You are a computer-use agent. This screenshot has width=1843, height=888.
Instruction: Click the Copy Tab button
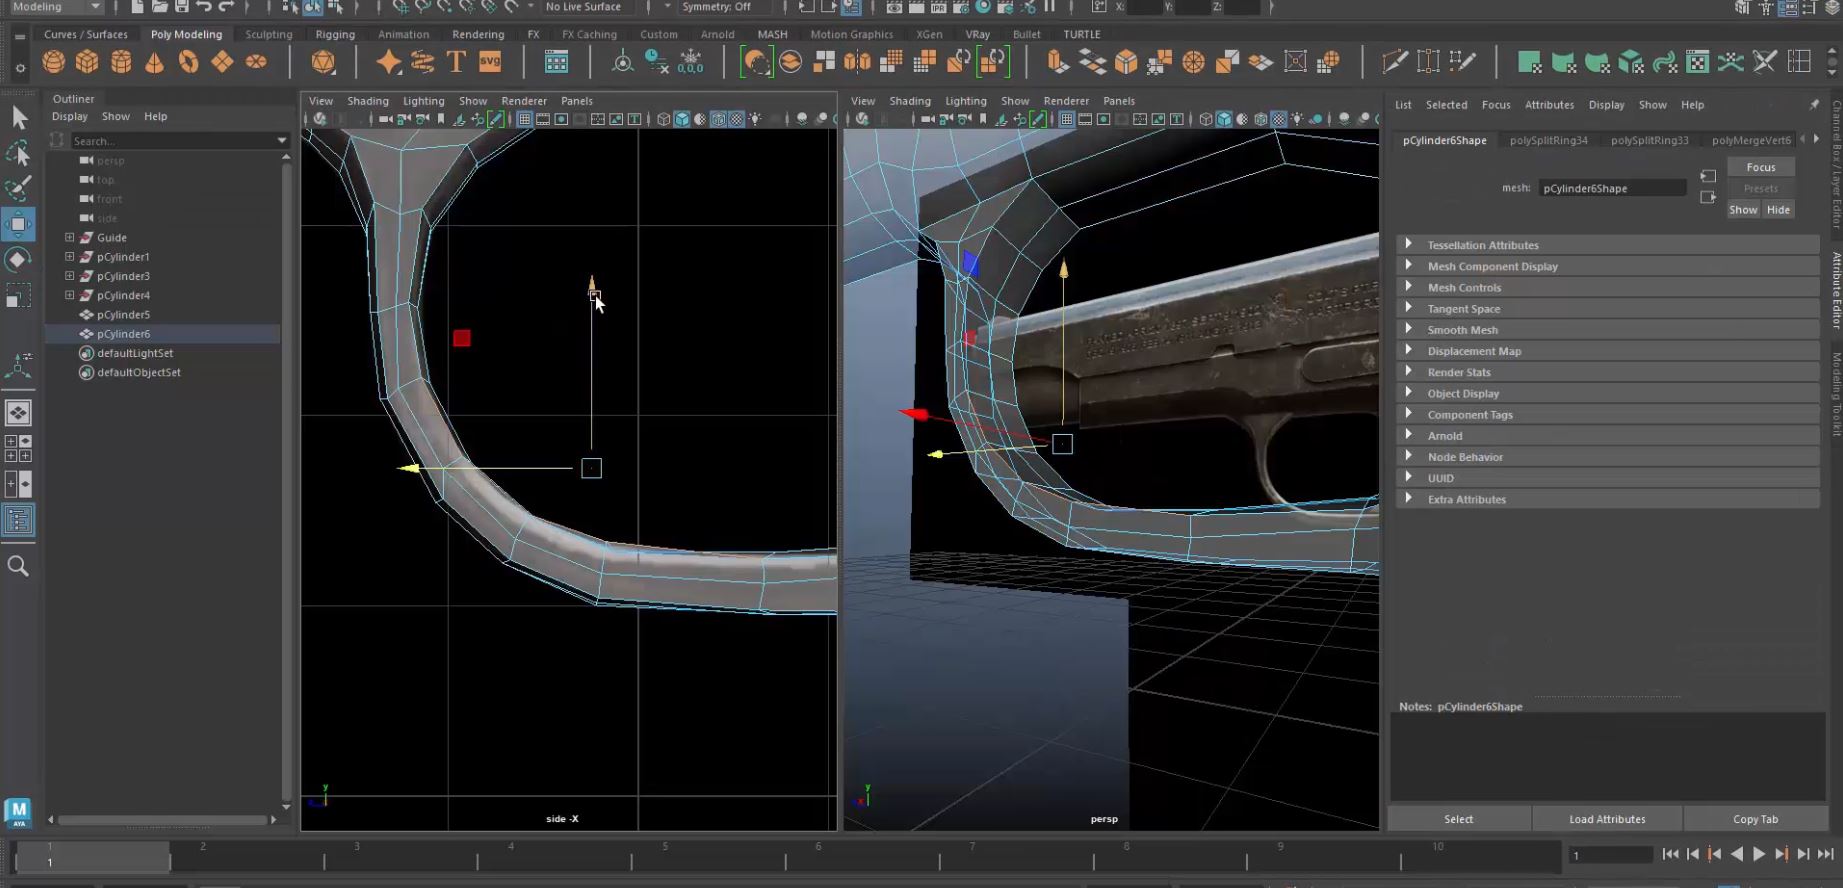pyautogui.click(x=1755, y=819)
